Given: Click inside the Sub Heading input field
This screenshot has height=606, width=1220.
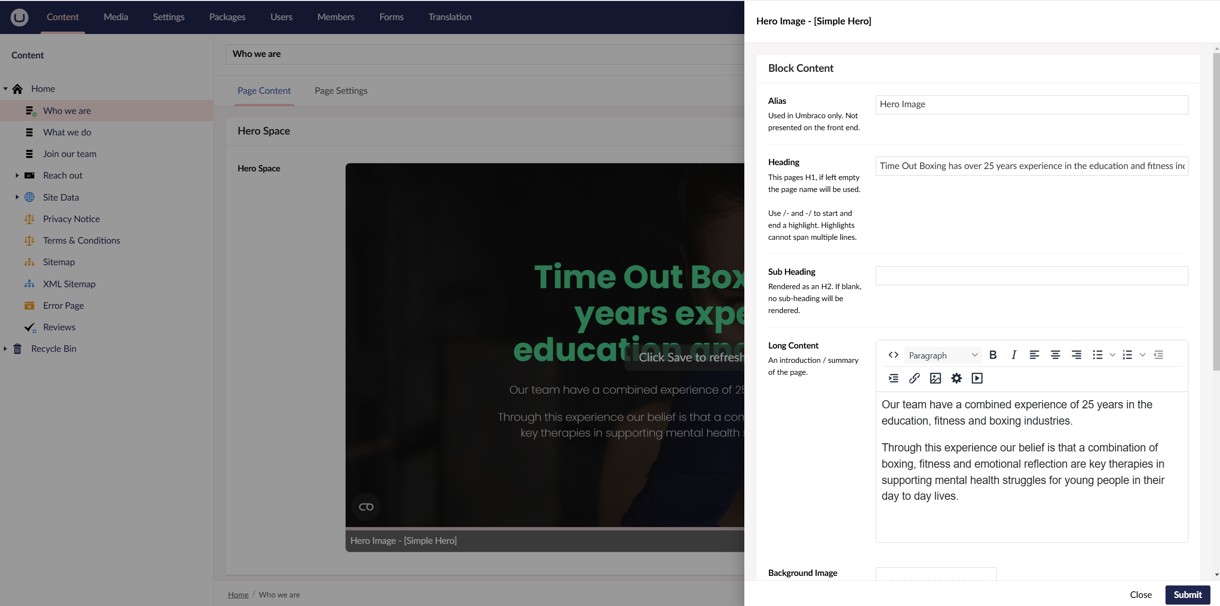Looking at the screenshot, I should [x=1031, y=275].
